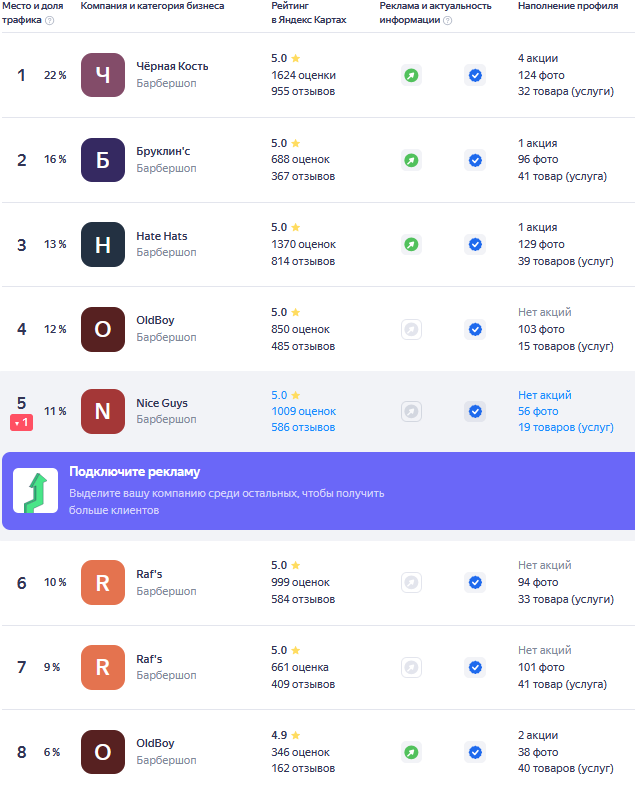Image resolution: width=635 pixels, height=790 pixels.
Task: Click the '586 отзывов' link for Nice Guys
Action: (303, 427)
